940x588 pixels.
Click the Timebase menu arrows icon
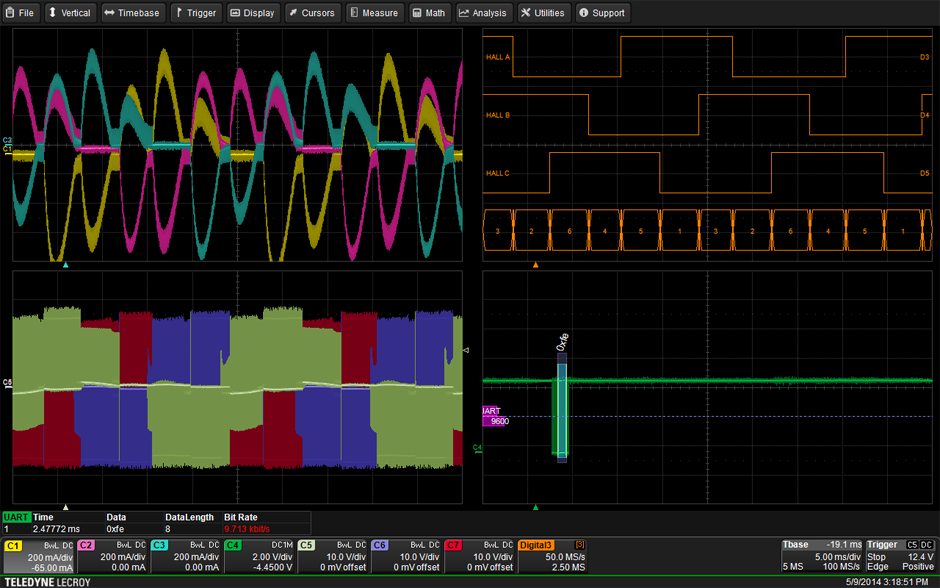(x=108, y=13)
